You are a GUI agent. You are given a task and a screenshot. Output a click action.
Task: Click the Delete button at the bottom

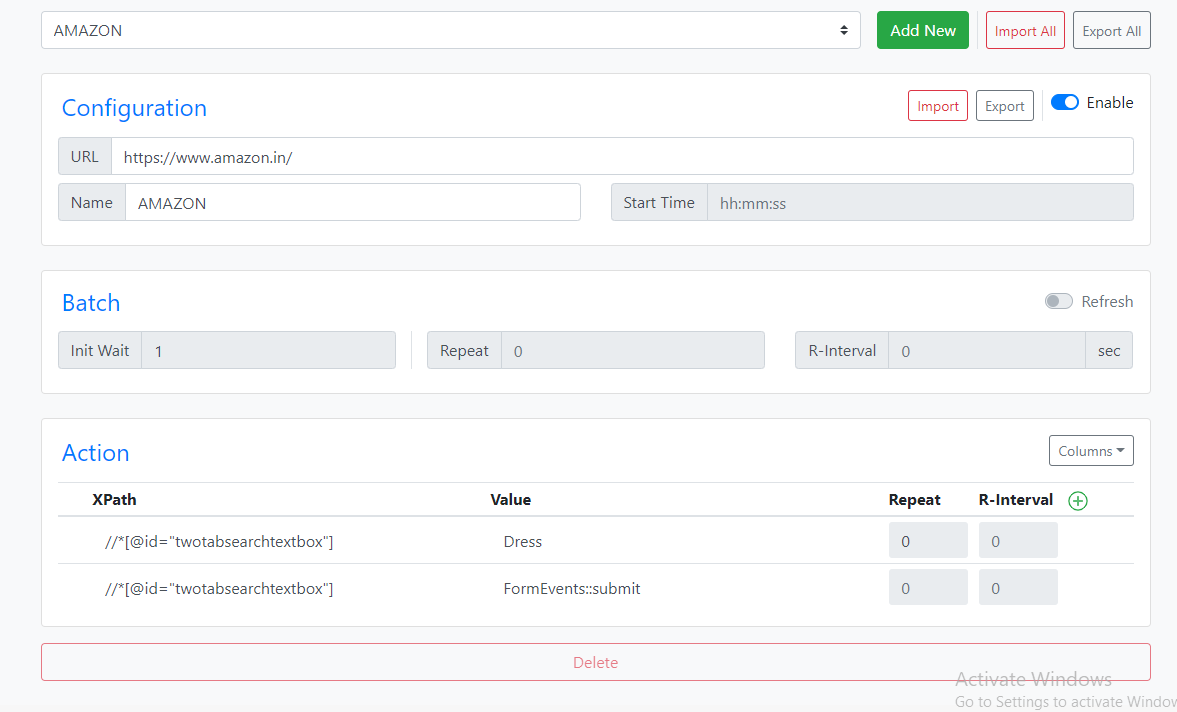595,662
